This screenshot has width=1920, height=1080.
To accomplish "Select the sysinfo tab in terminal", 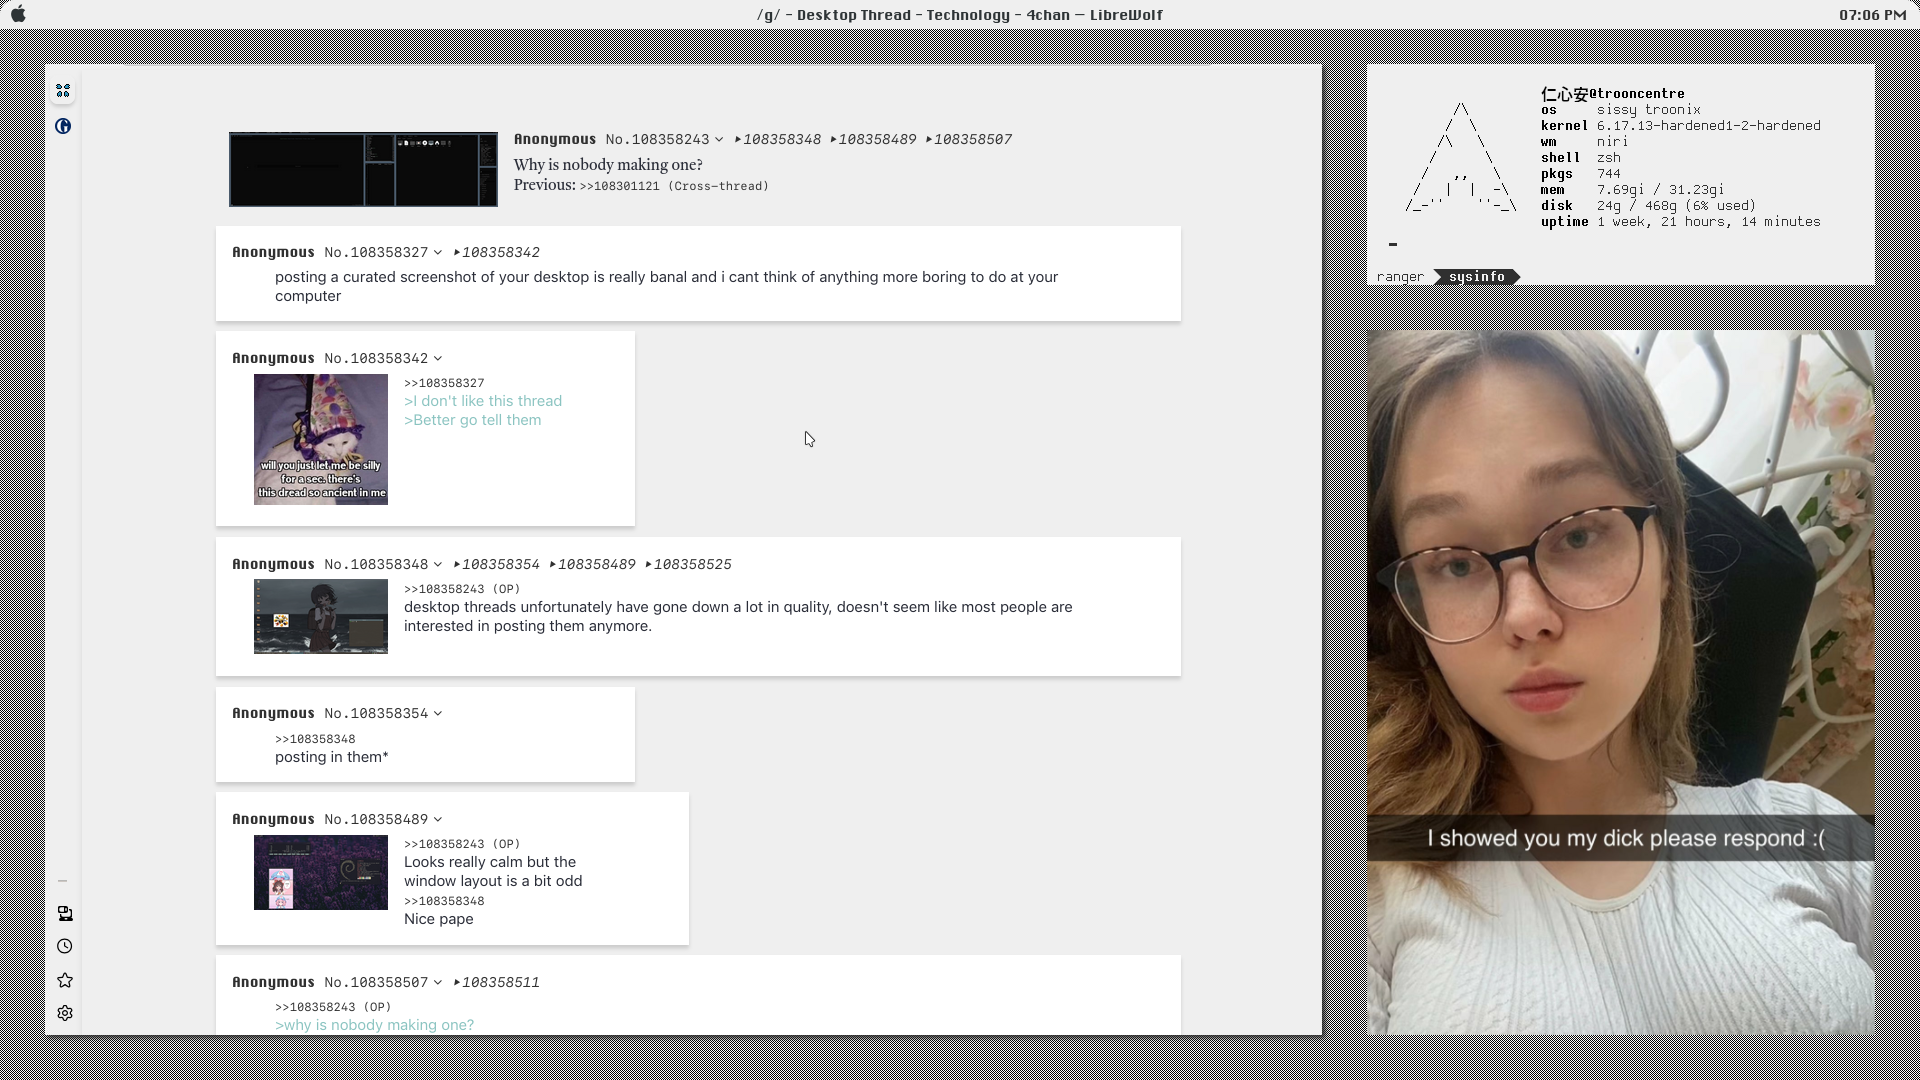I will click(x=1476, y=277).
